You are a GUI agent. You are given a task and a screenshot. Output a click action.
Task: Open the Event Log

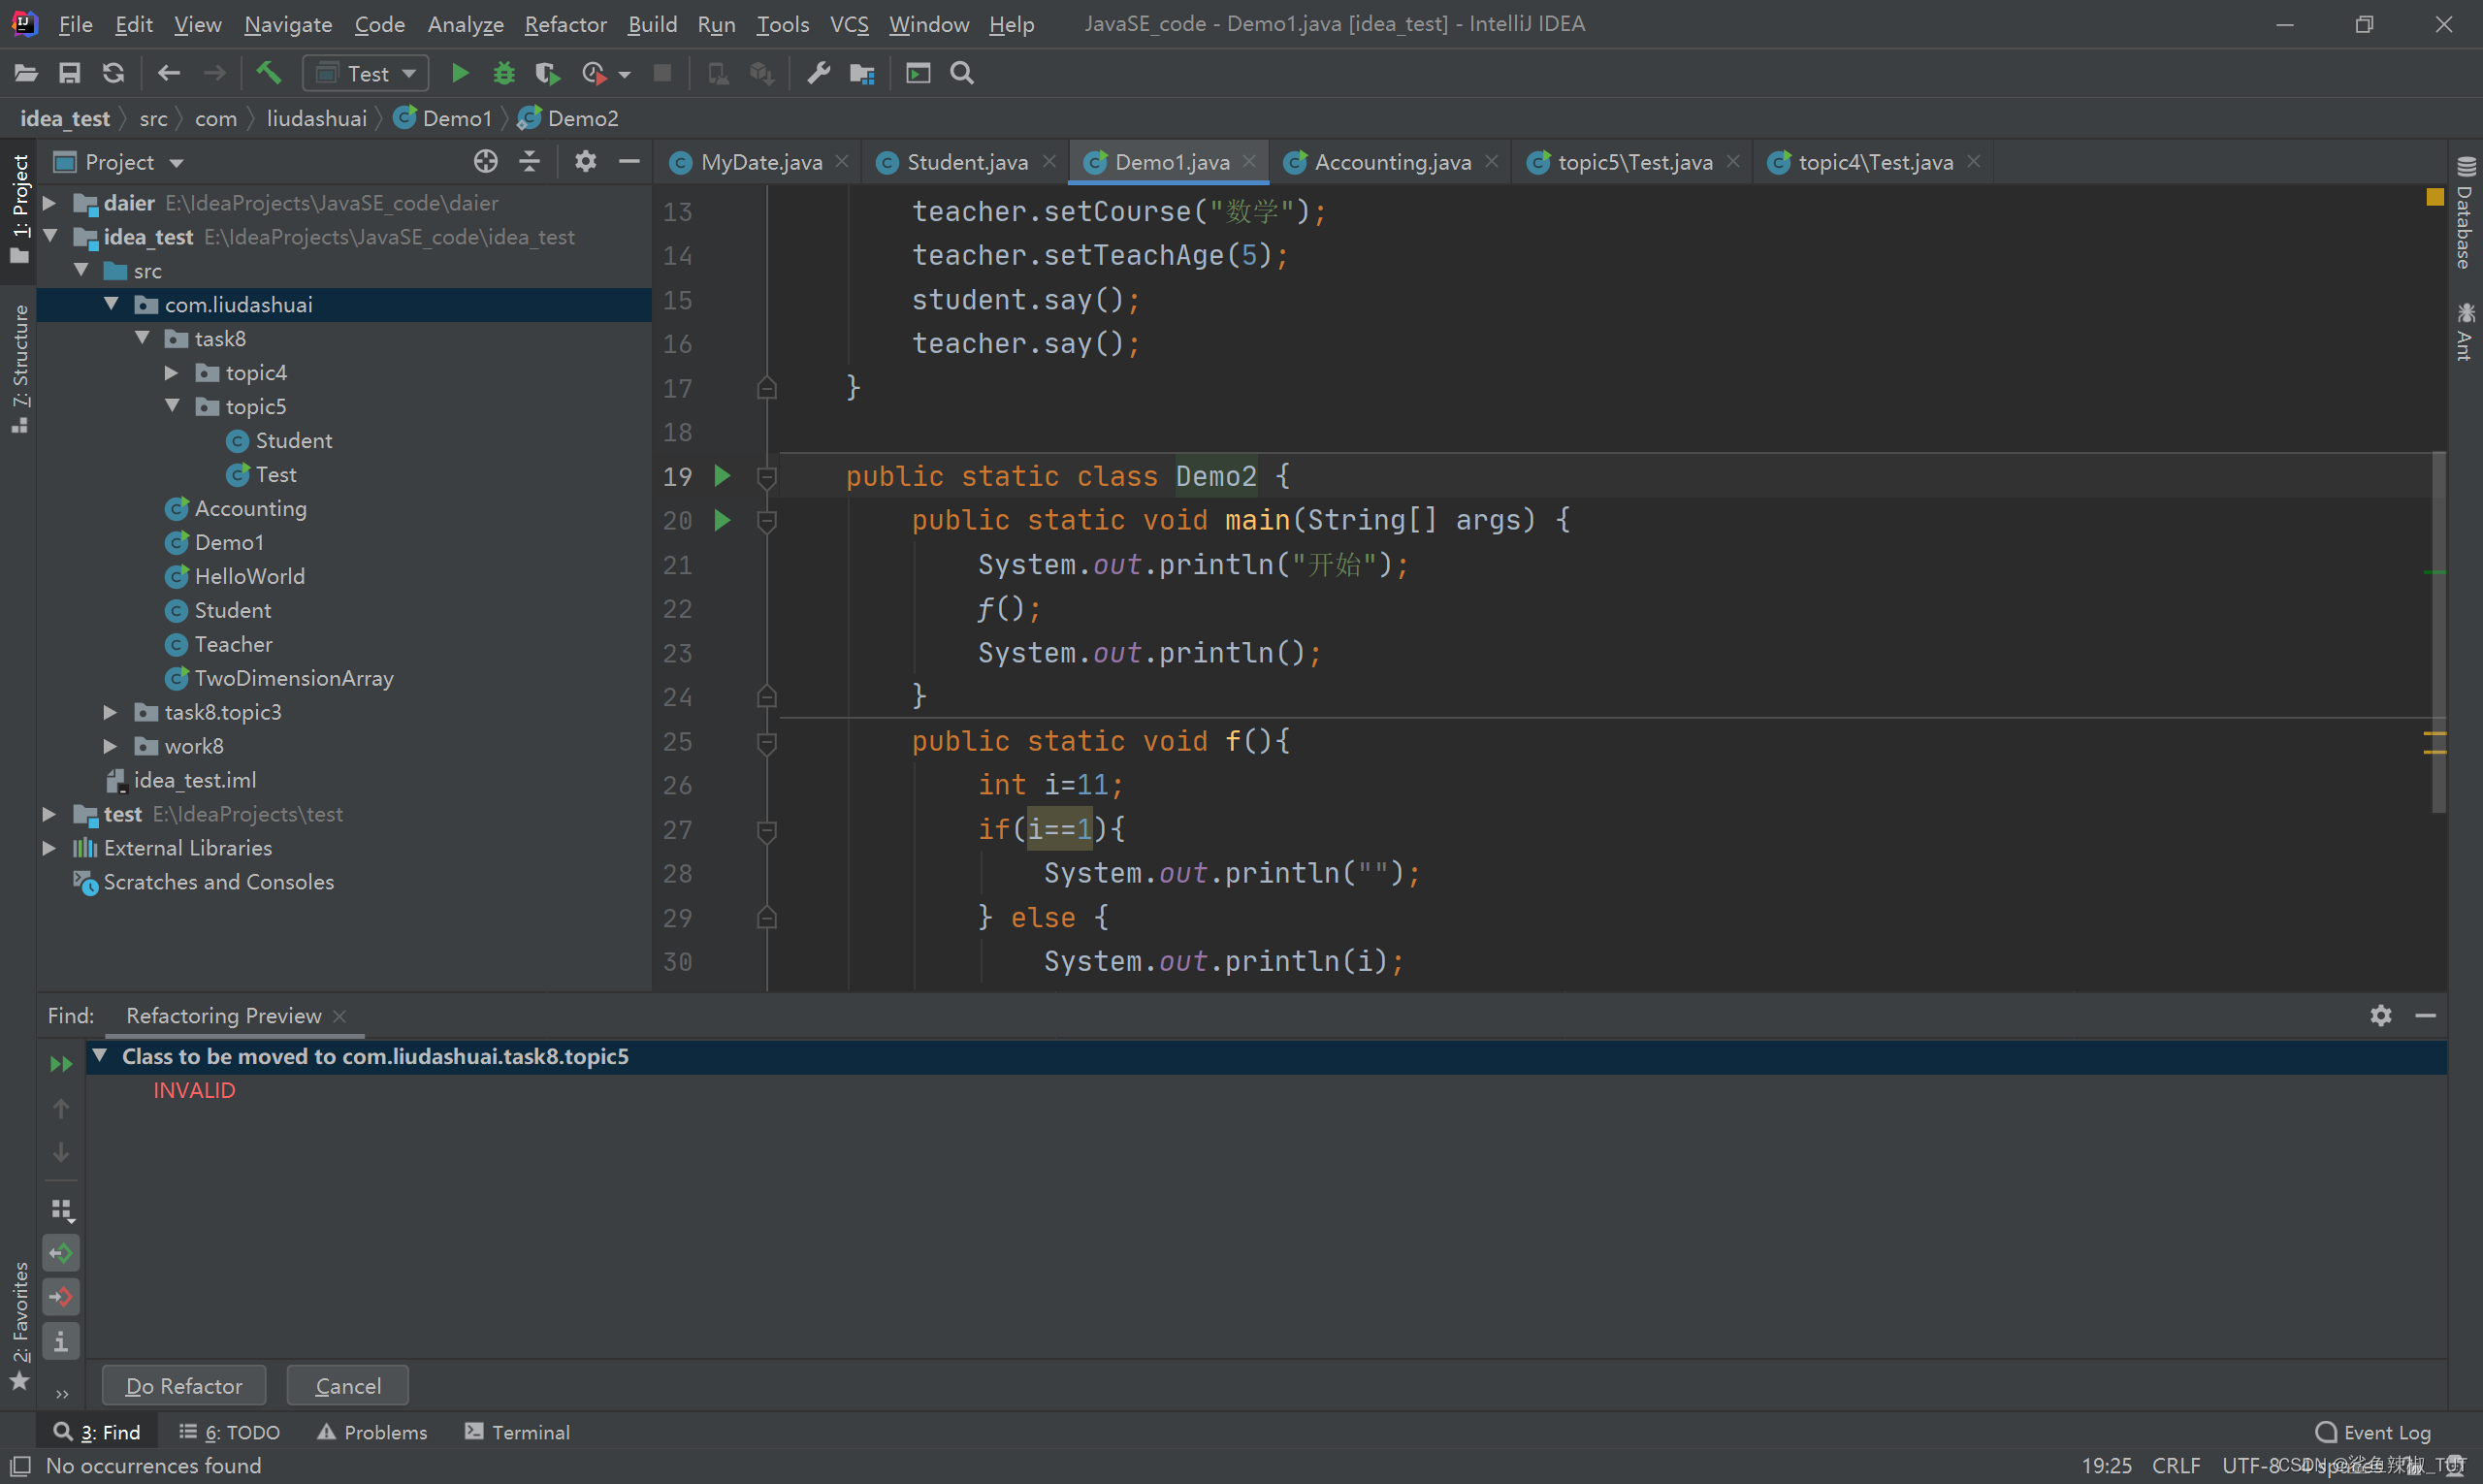click(x=2374, y=1432)
